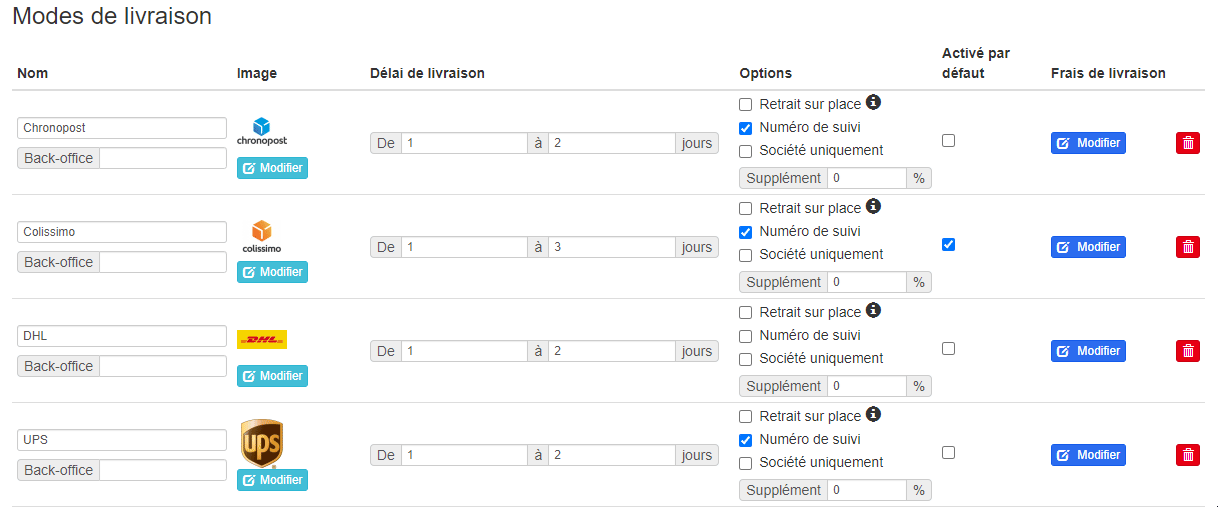The height and width of the screenshot is (507, 1218).
Task: Remove the DHL delivery mode via trash
Action: coord(1187,351)
